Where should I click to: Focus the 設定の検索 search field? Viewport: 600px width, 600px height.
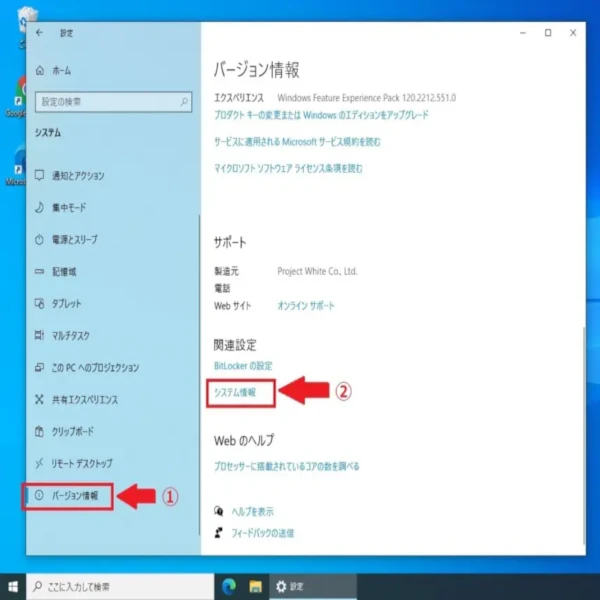coord(113,102)
